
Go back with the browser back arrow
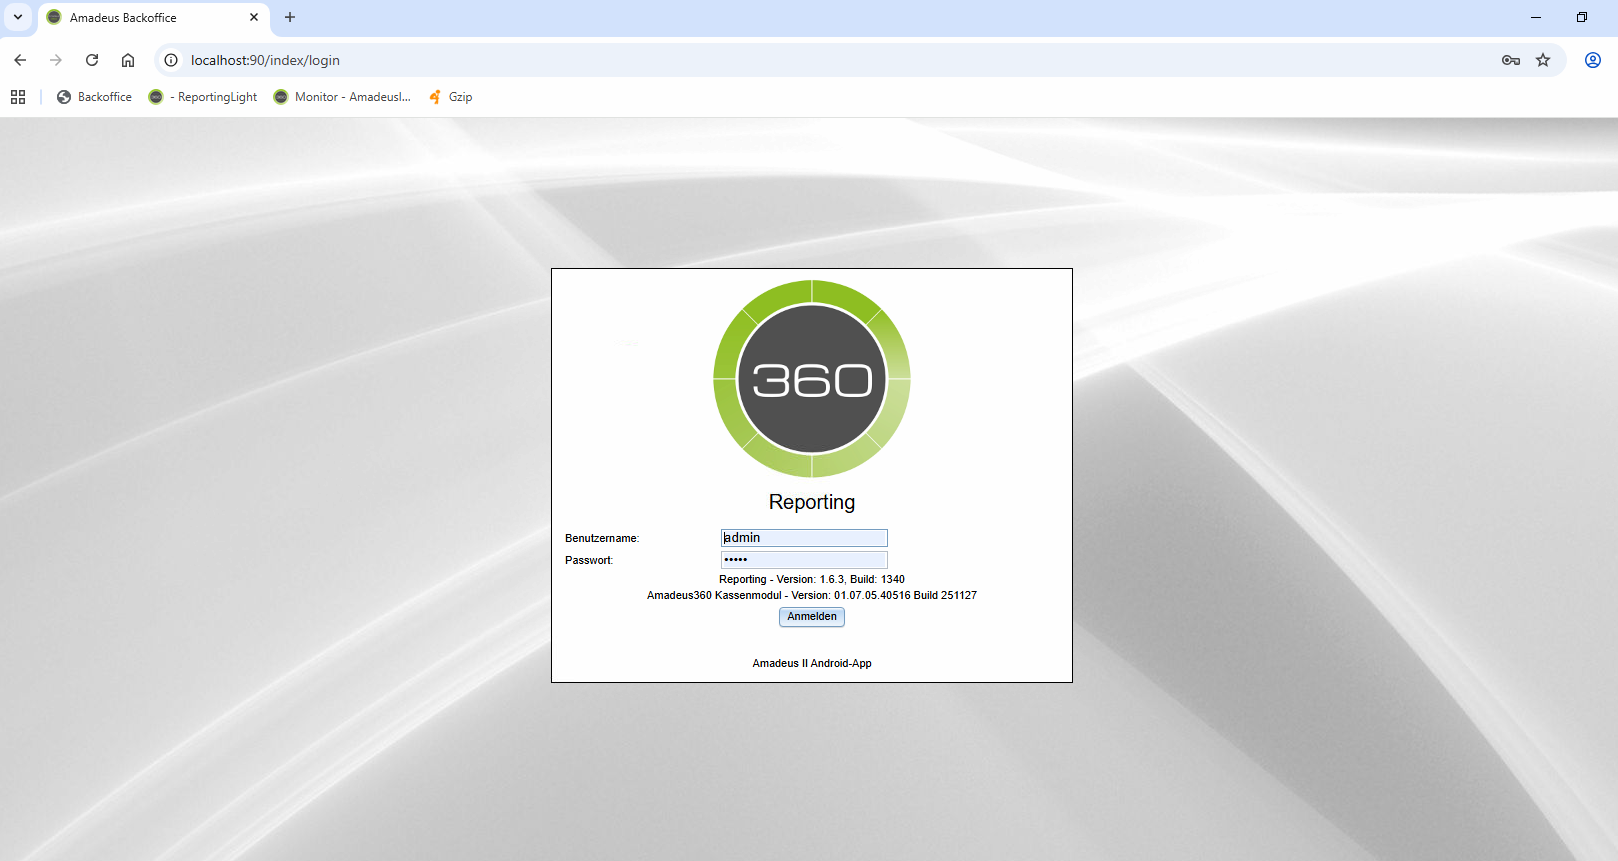click(20, 60)
